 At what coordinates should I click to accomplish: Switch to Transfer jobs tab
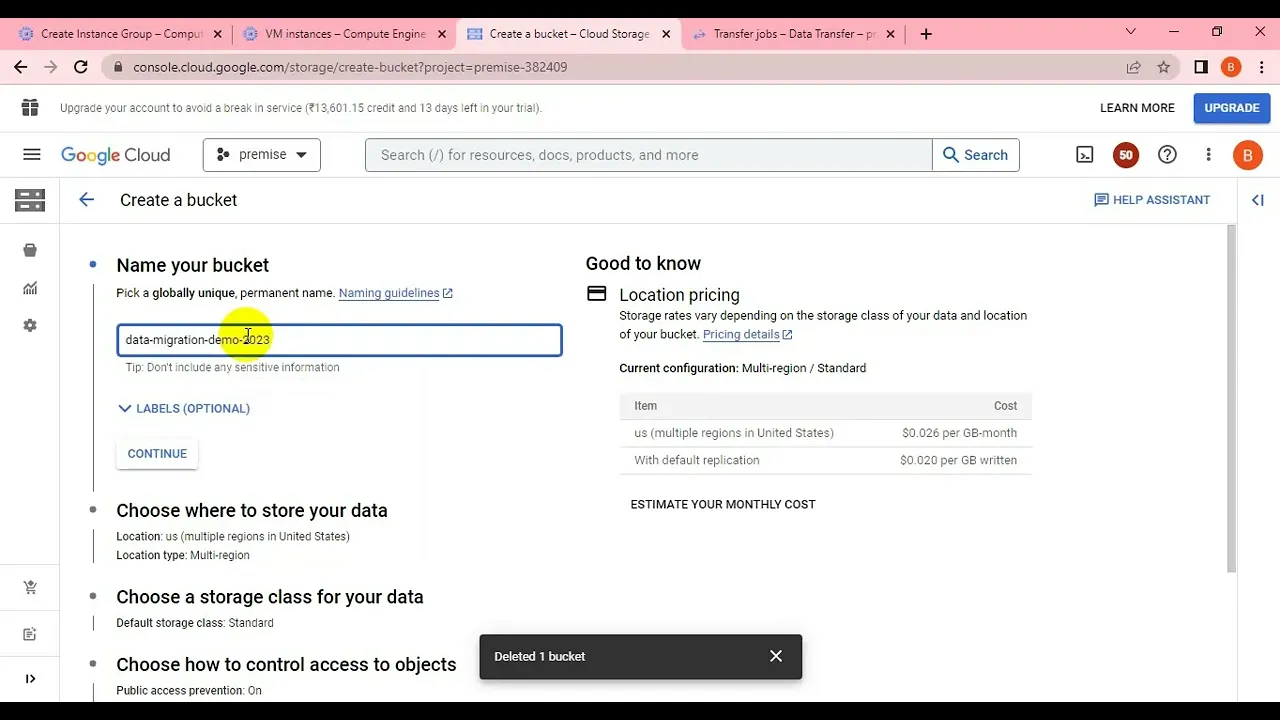794,34
